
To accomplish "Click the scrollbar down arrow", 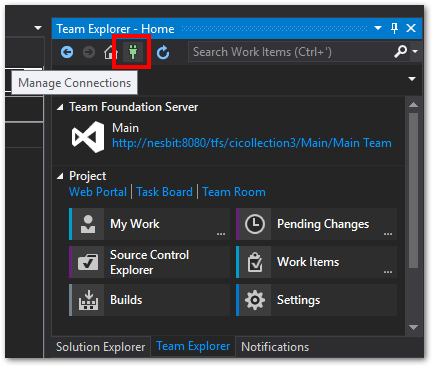I will [413, 327].
